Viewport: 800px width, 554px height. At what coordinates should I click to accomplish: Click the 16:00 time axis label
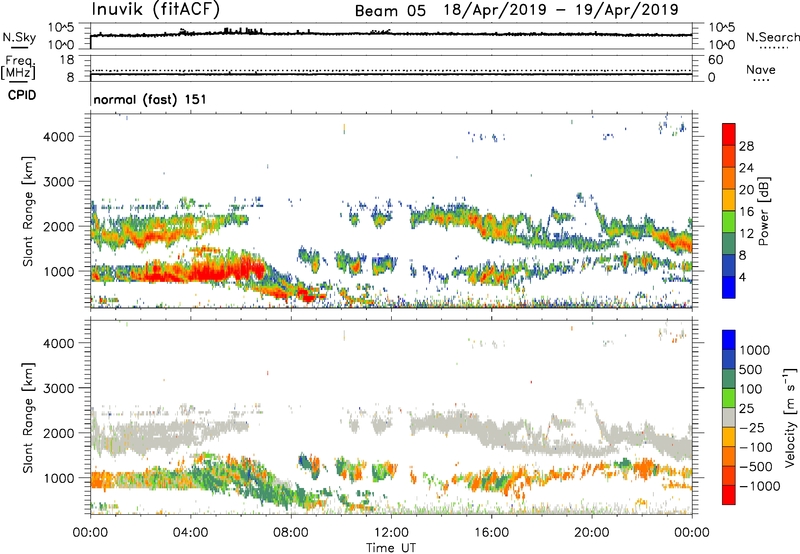click(x=491, y=533)
